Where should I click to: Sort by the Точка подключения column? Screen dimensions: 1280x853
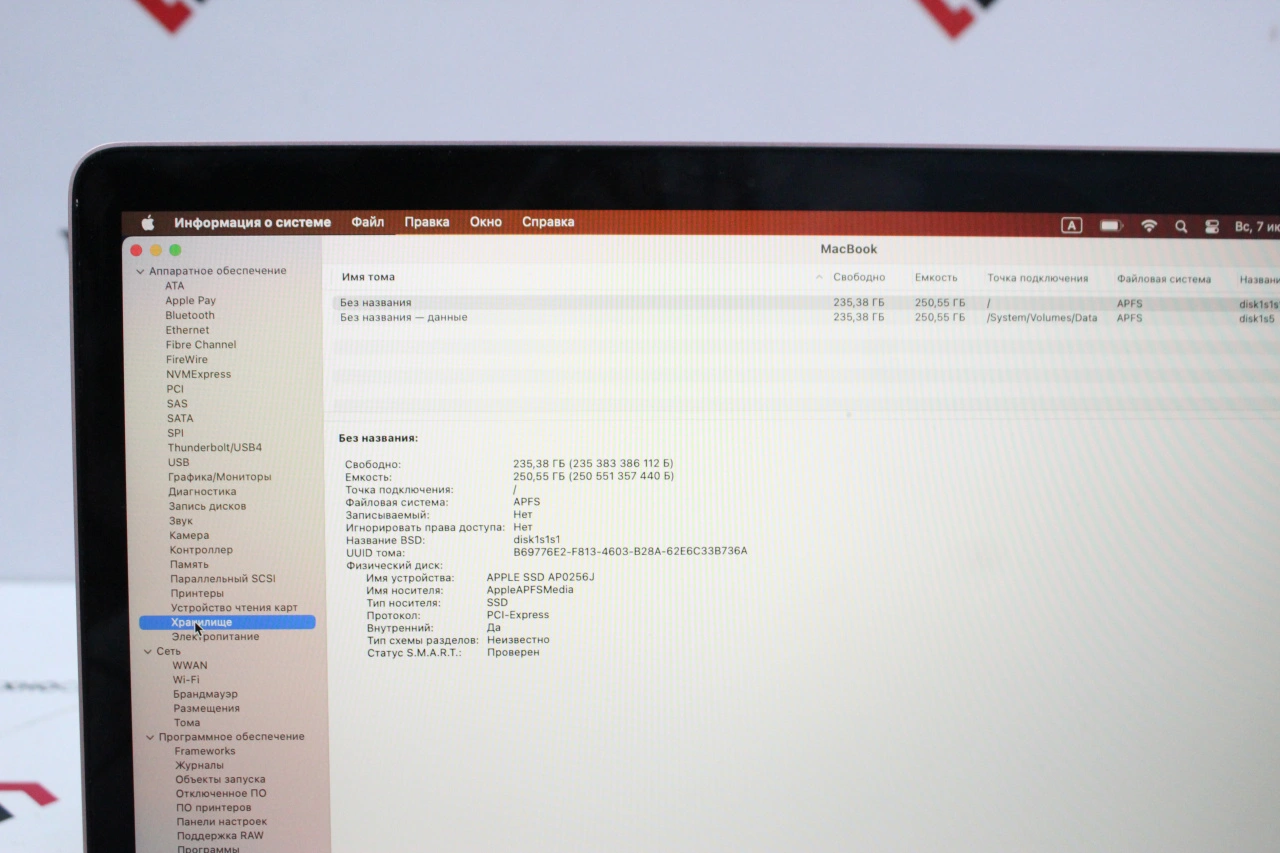coord(1038,278)
